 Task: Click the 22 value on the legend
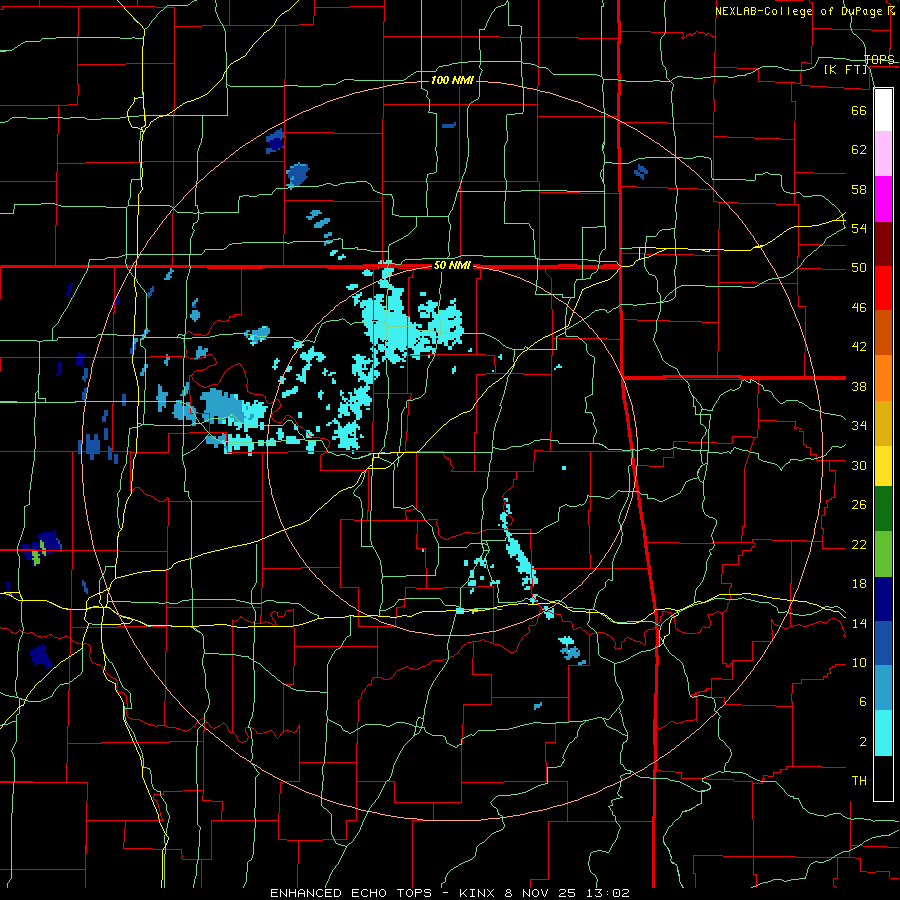point(859,544)
